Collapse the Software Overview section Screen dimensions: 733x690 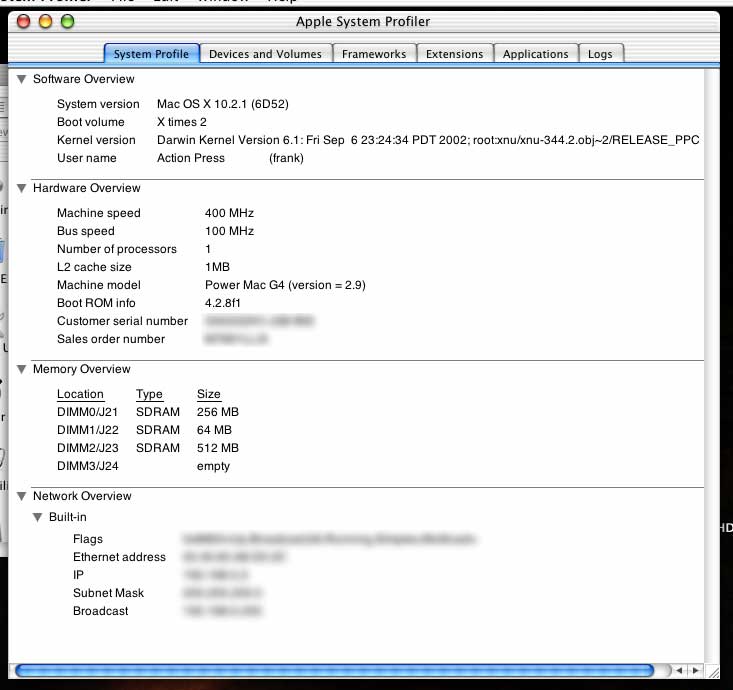(22, 79)
